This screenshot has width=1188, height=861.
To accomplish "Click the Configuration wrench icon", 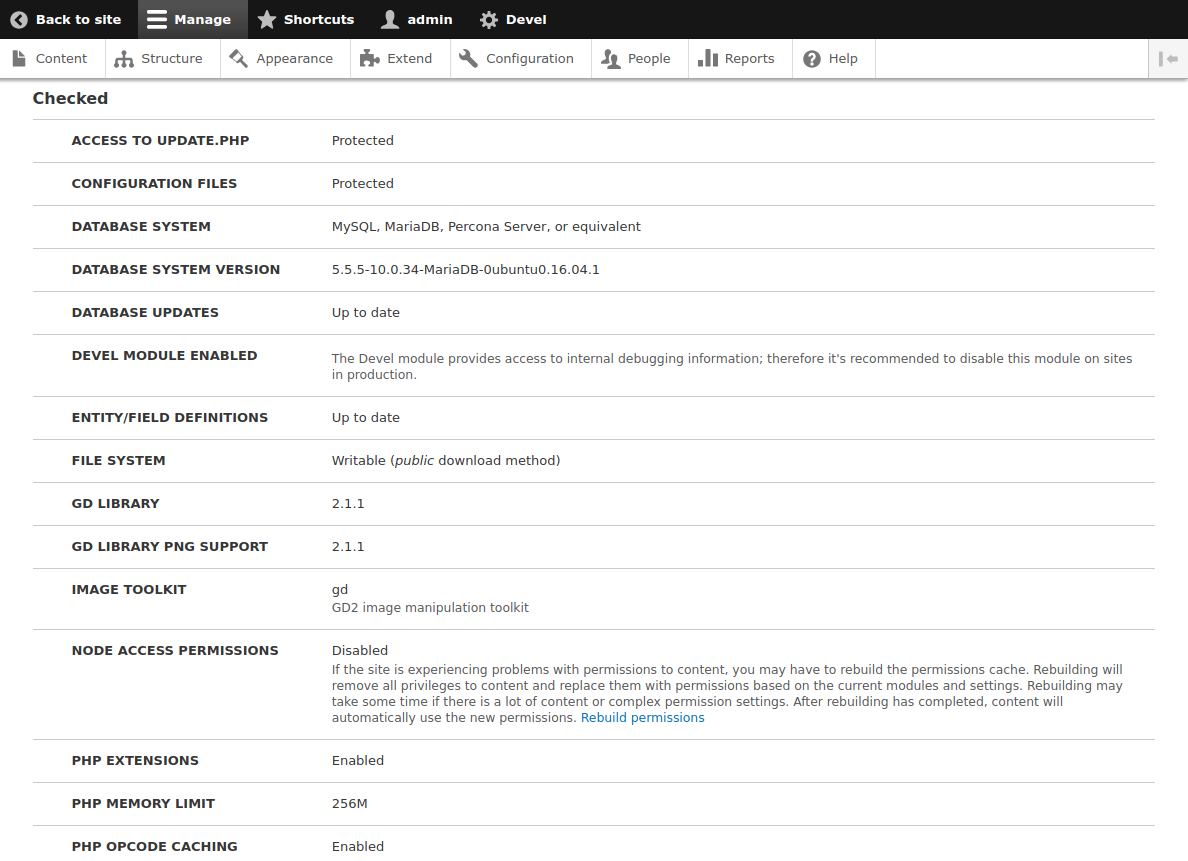I will 468,58.
